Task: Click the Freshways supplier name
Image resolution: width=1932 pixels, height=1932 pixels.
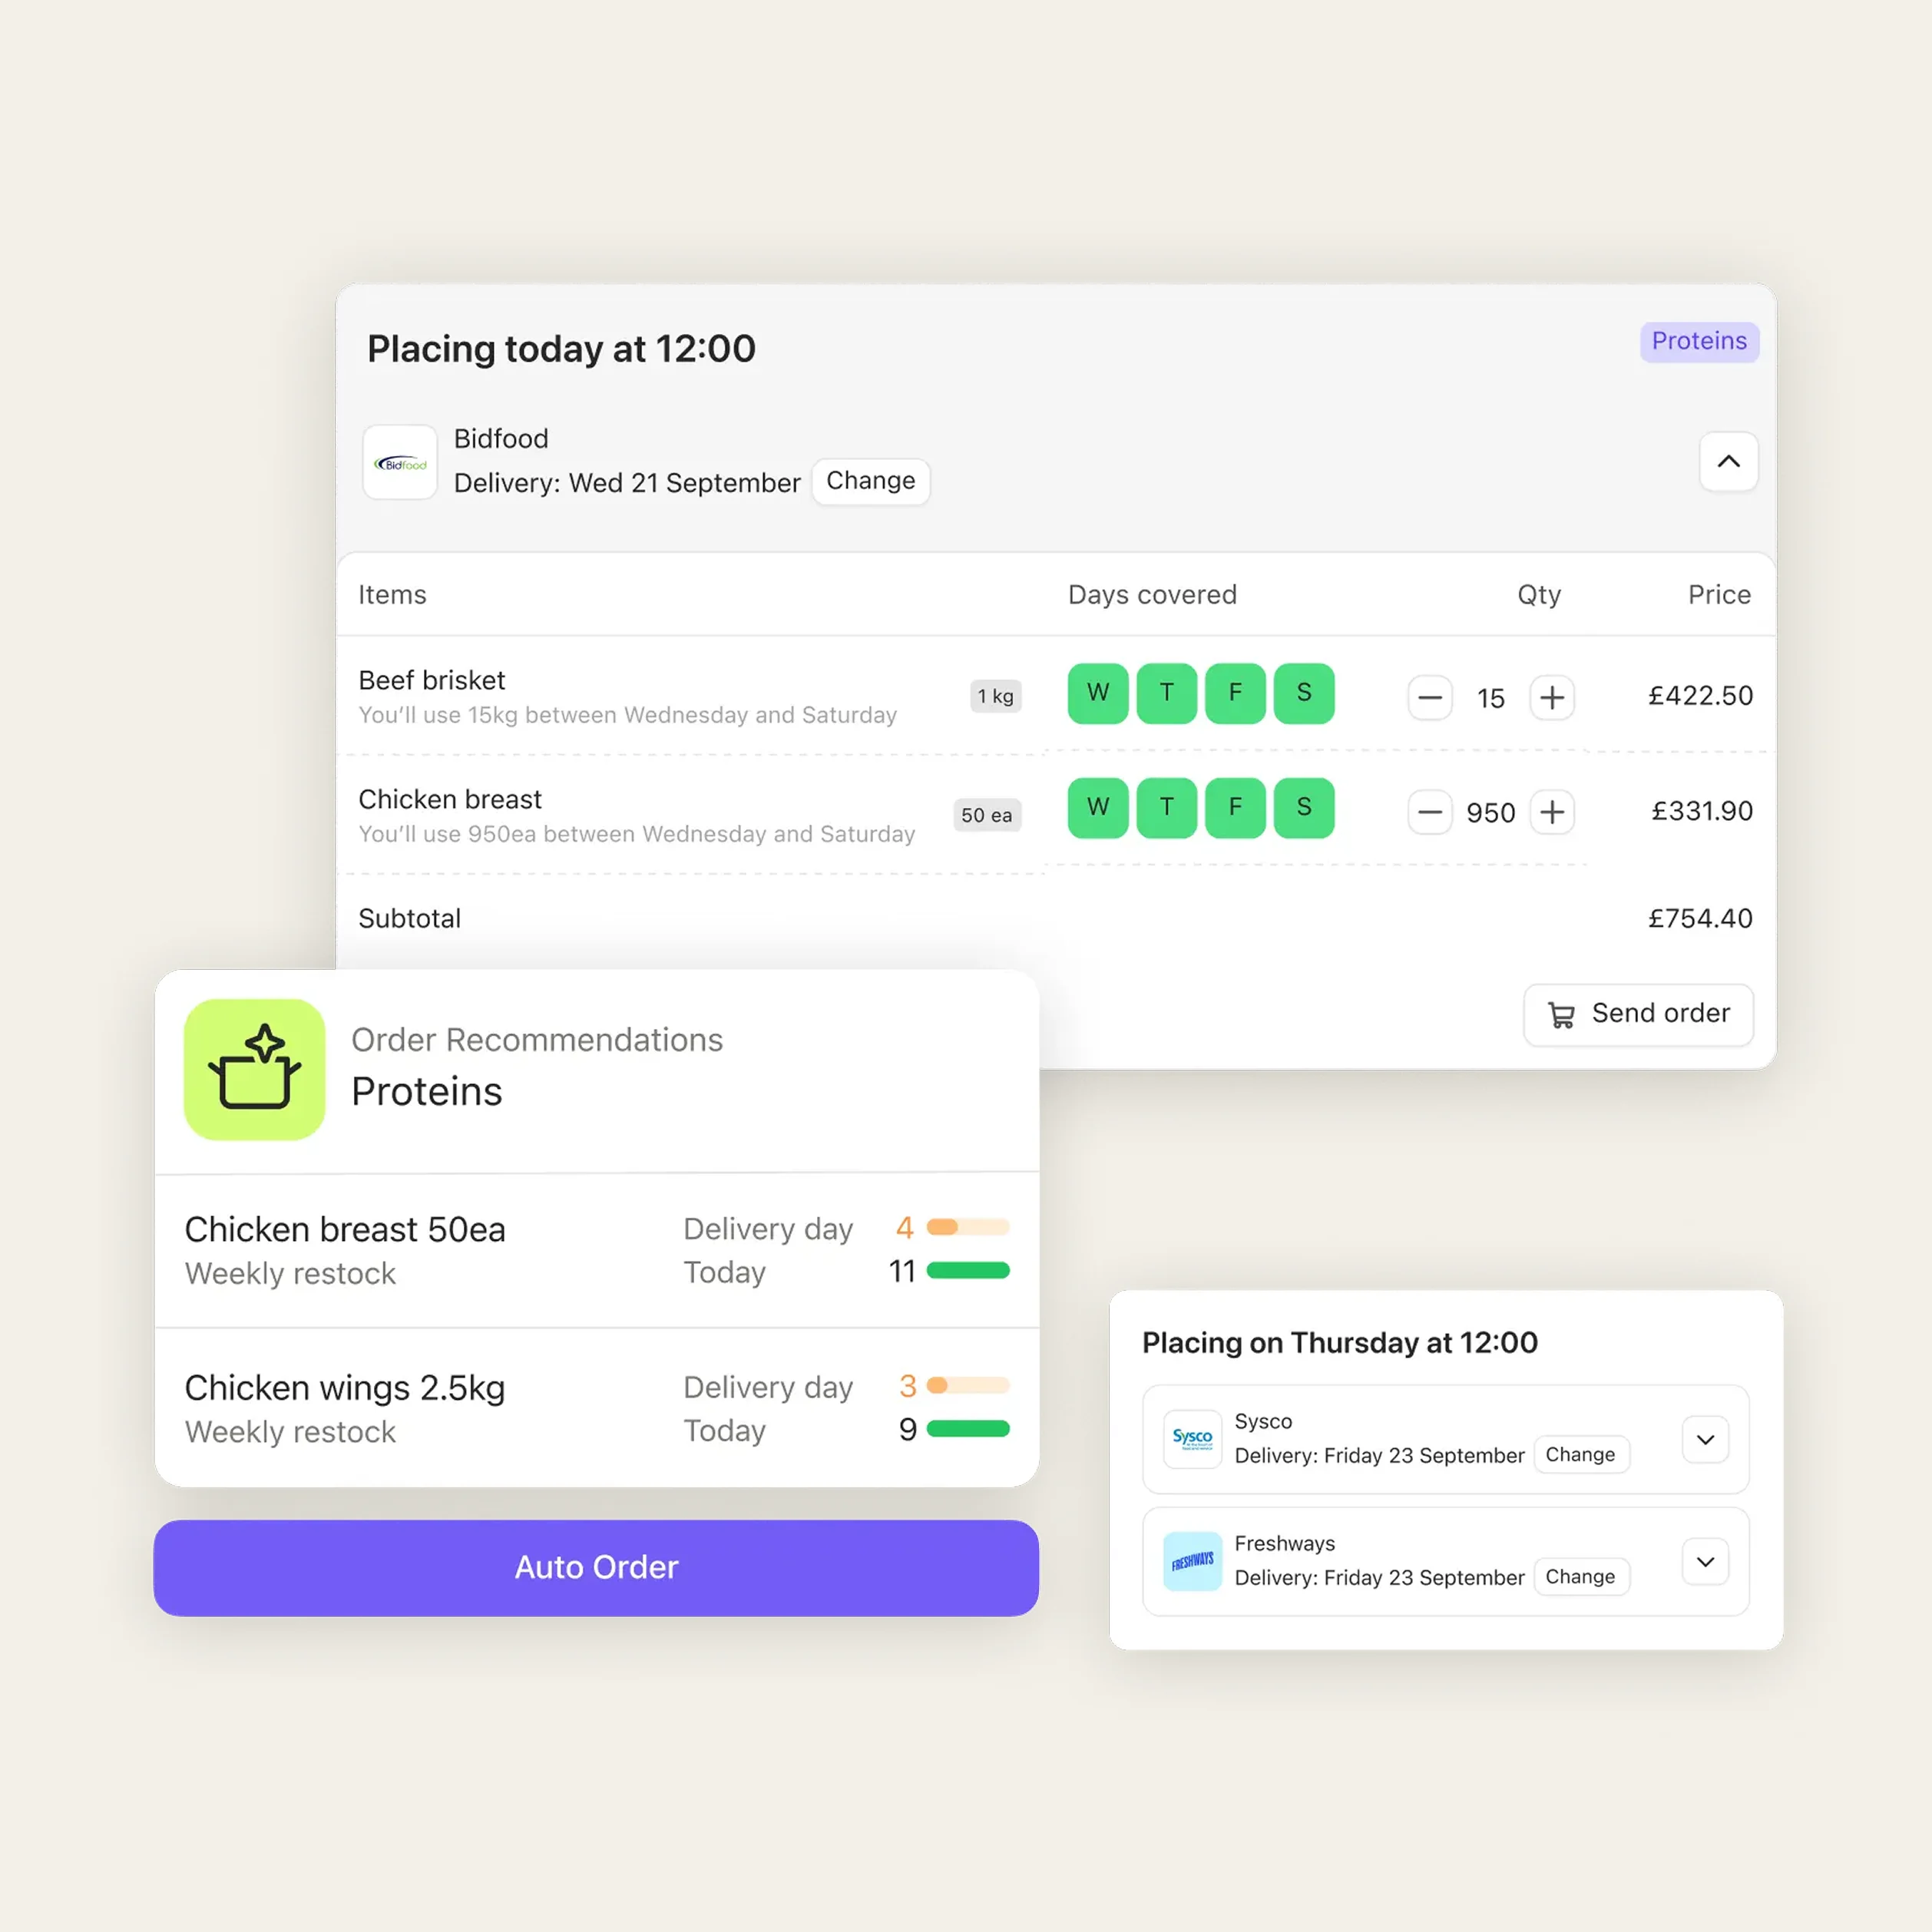Action: (1285, 1543)
